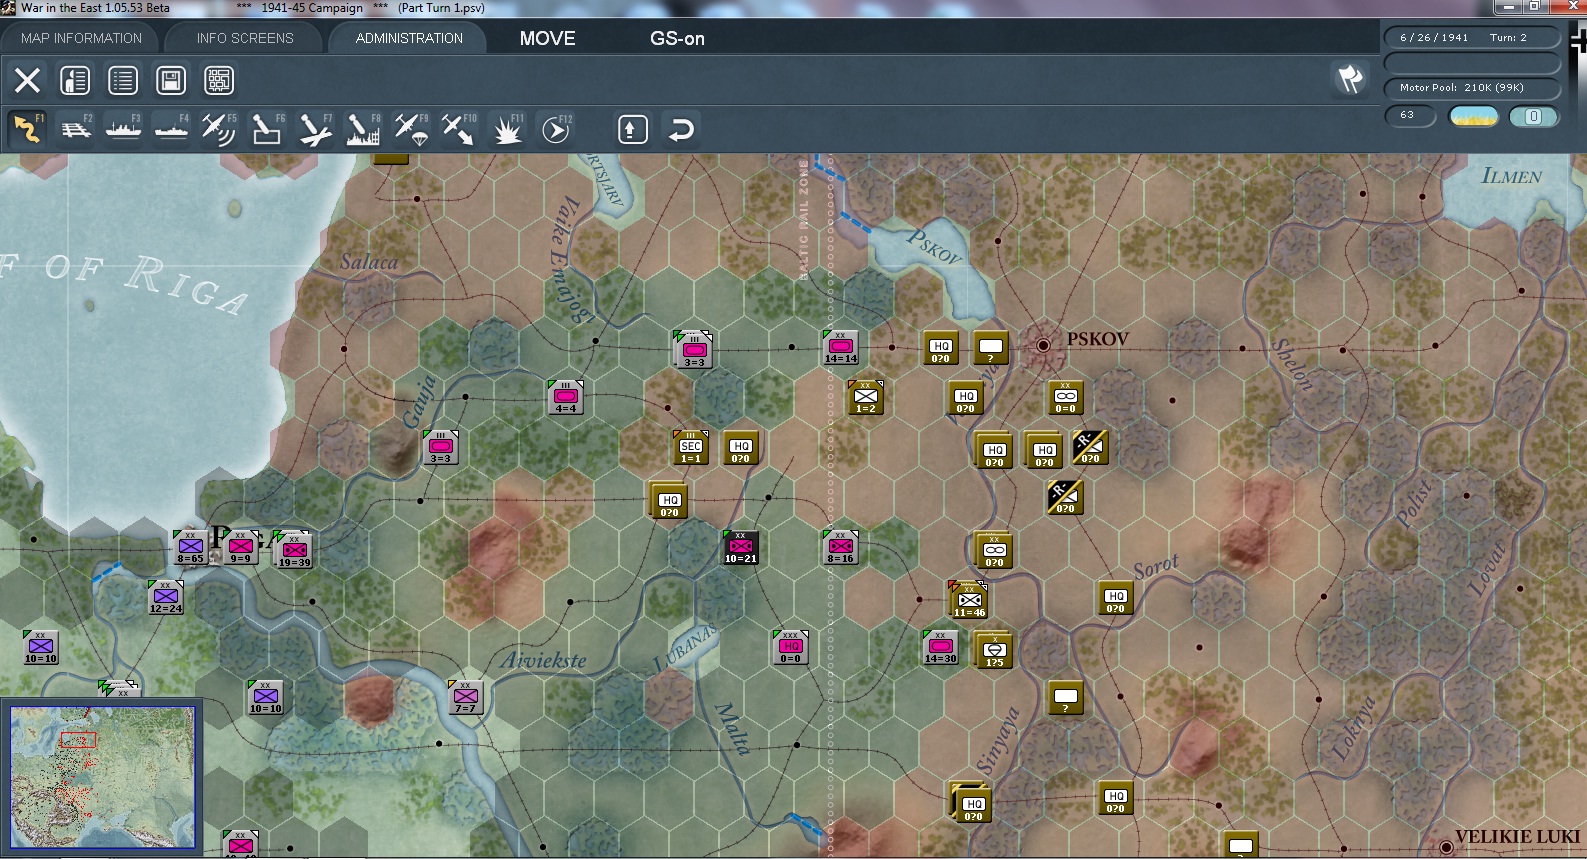The height and width of the screenshot is (859, 1587).
Task: Select the 12=24 unit counter
Action: click(166, 597)
